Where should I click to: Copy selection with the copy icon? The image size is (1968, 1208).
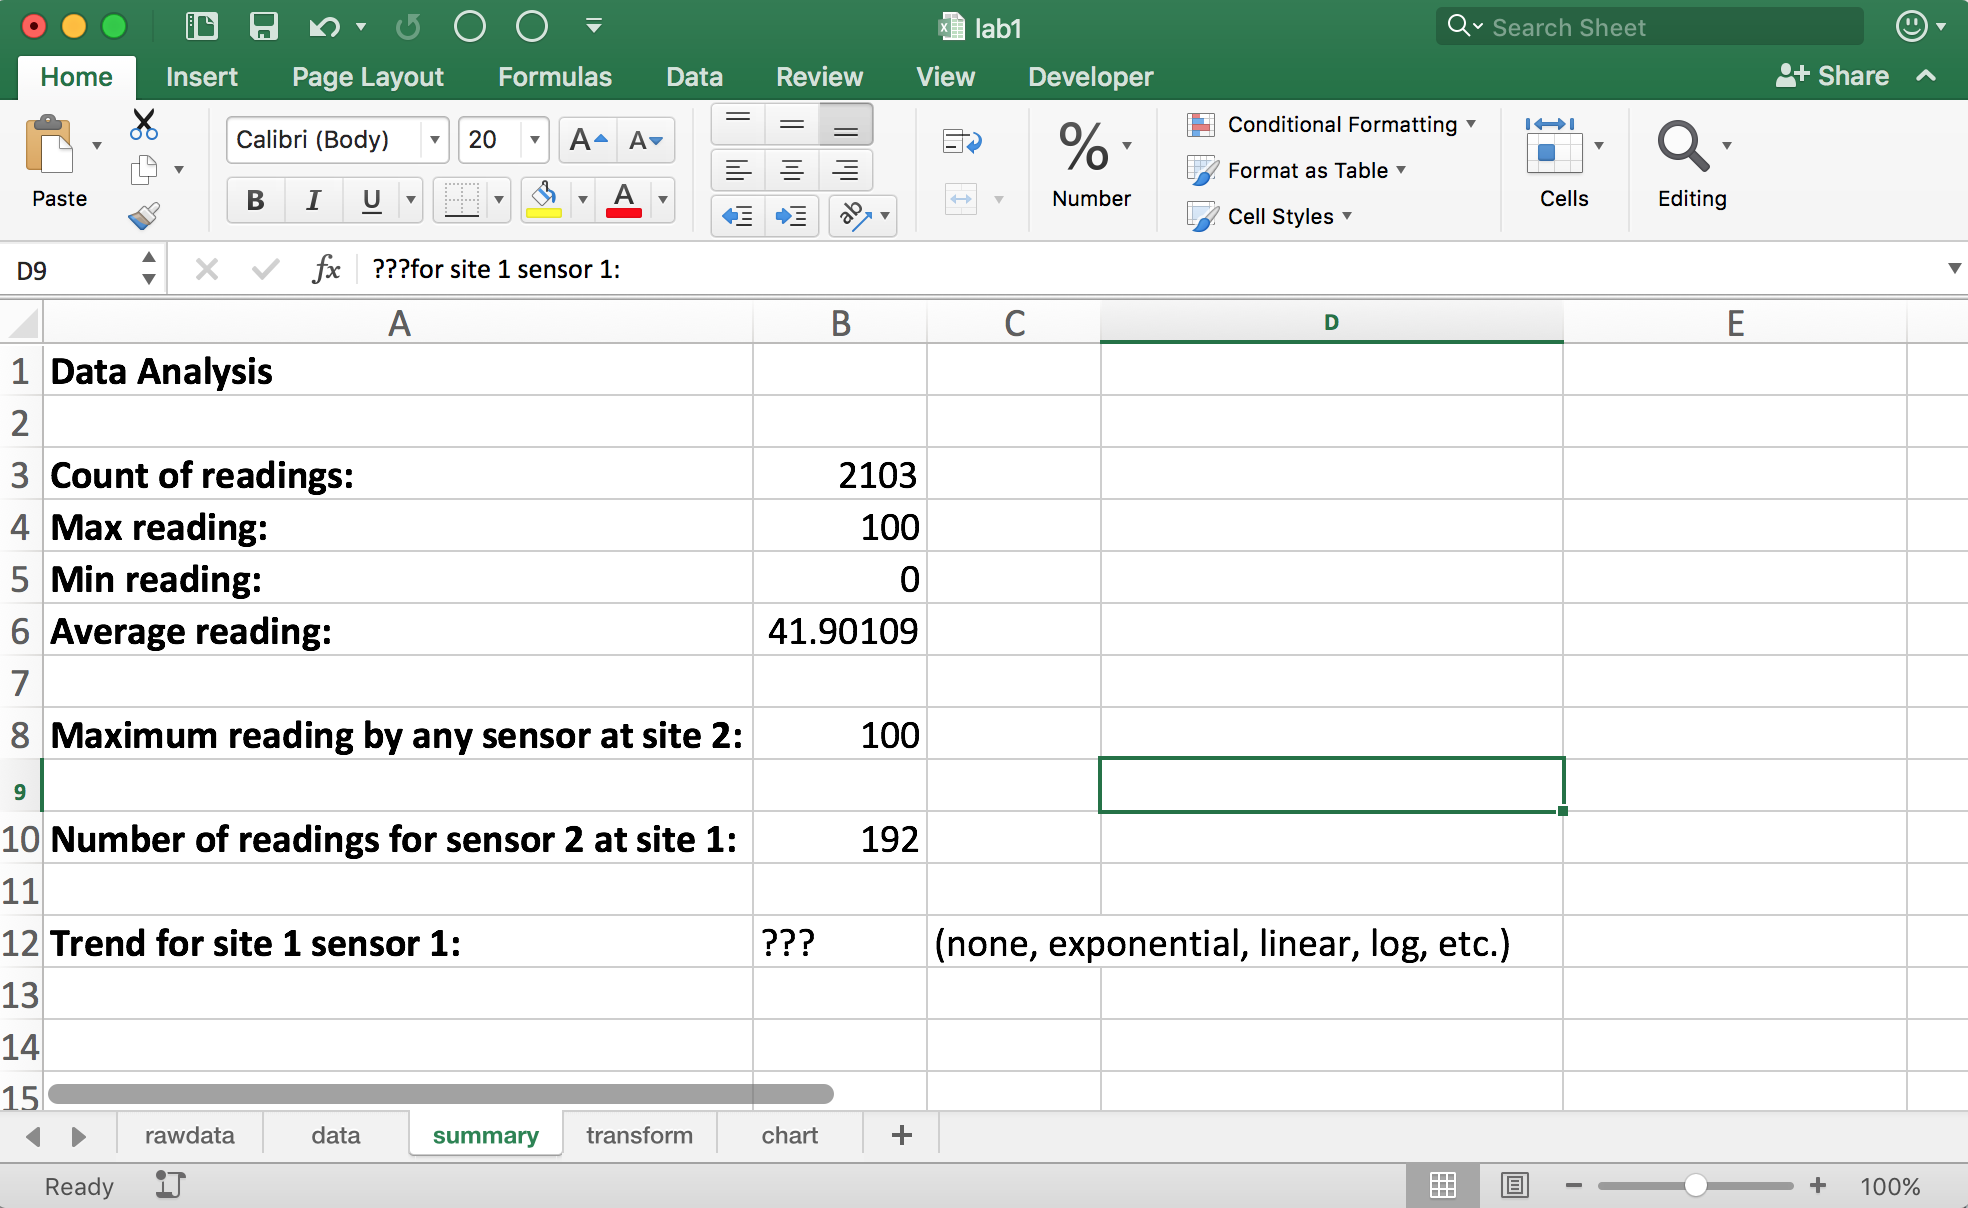144,170
